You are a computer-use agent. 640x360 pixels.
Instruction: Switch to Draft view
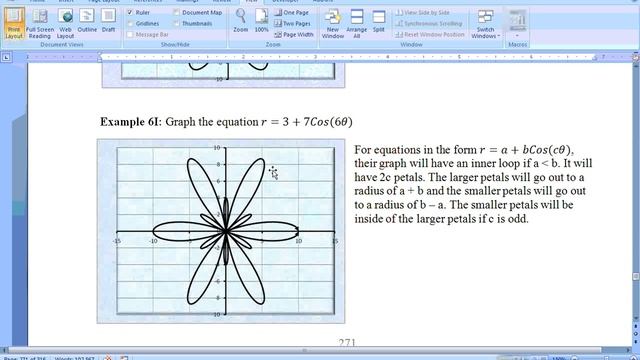tap(108, 20)
